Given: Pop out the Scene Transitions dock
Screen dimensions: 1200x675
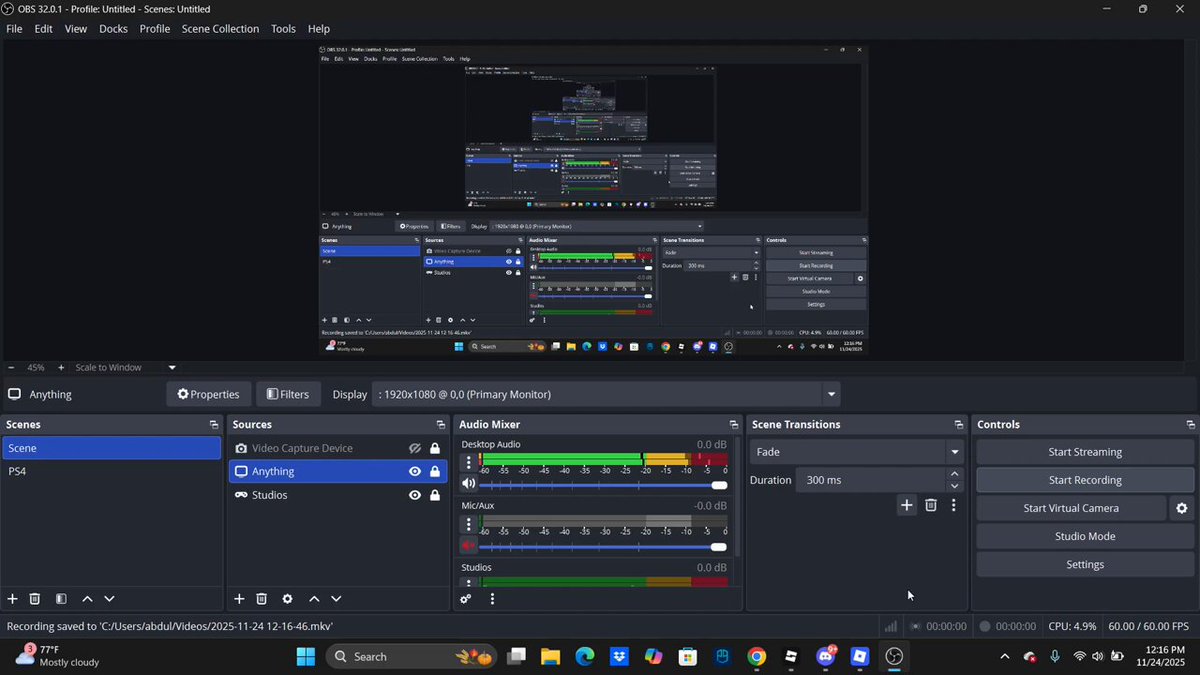Looking at the screenshot, I should [x=958, y=425].
